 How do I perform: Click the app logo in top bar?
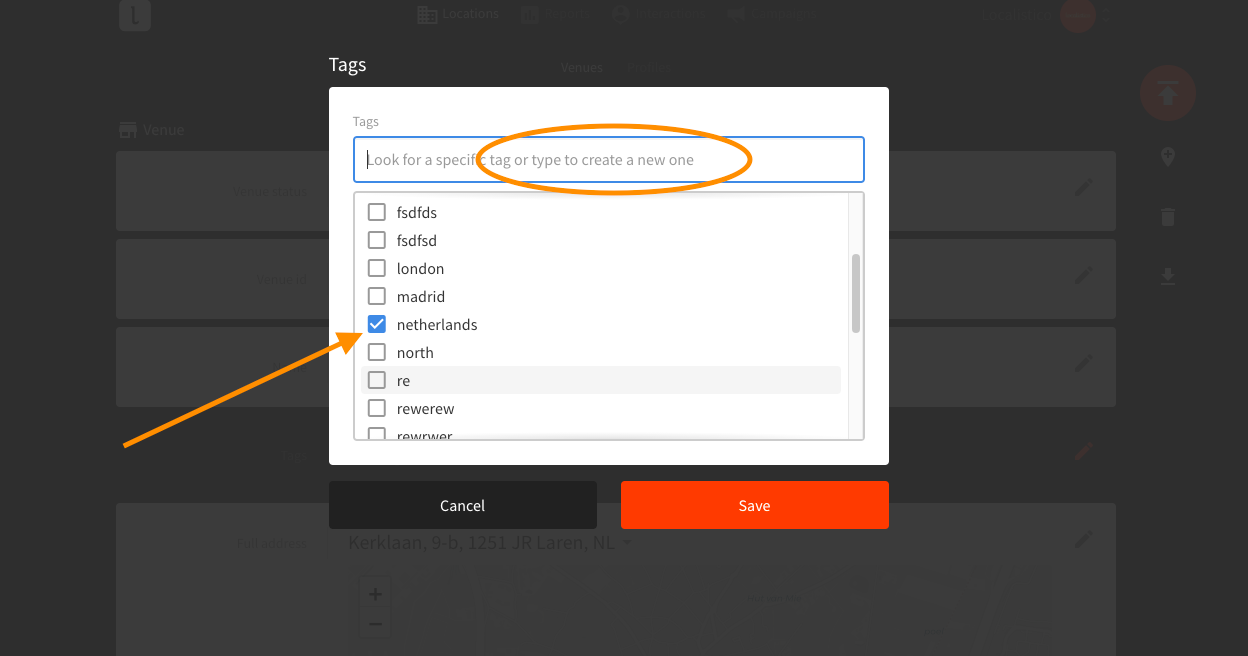(x=135, y=15)
